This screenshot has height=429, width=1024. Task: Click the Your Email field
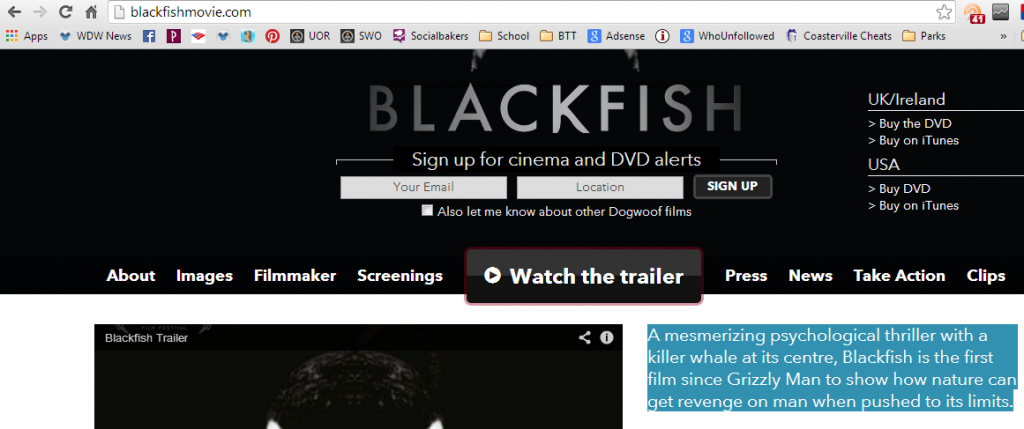423,187
